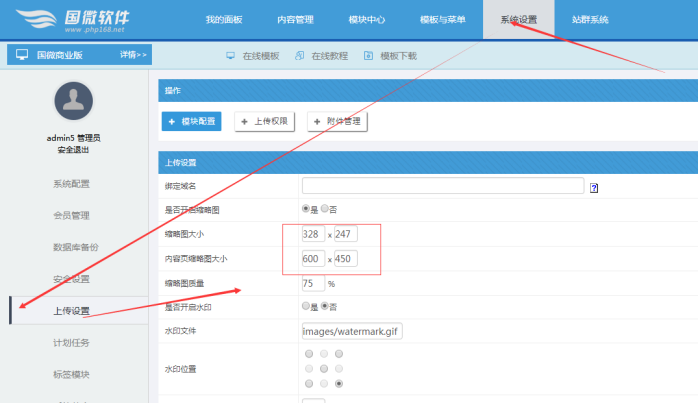Click the 安全退出 link

(x=73, y=150)
